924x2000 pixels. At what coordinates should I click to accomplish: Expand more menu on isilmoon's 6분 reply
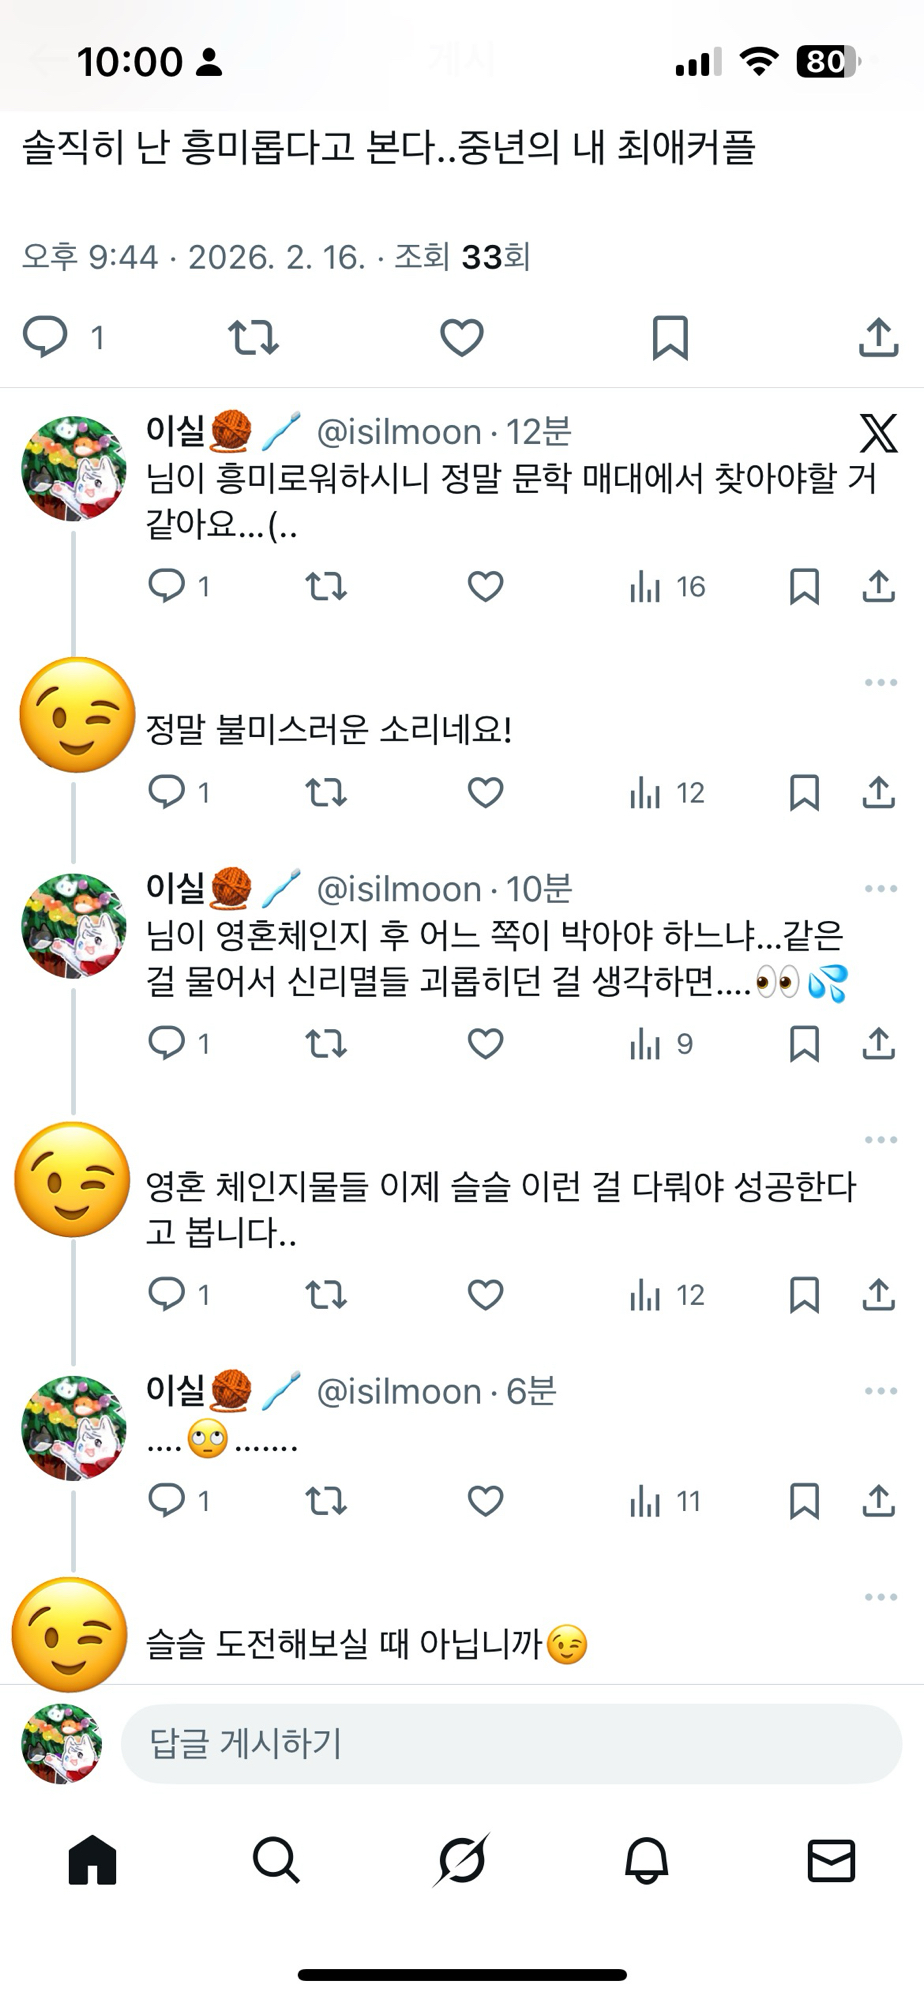pyautogui.click(x=880, y=1391)
